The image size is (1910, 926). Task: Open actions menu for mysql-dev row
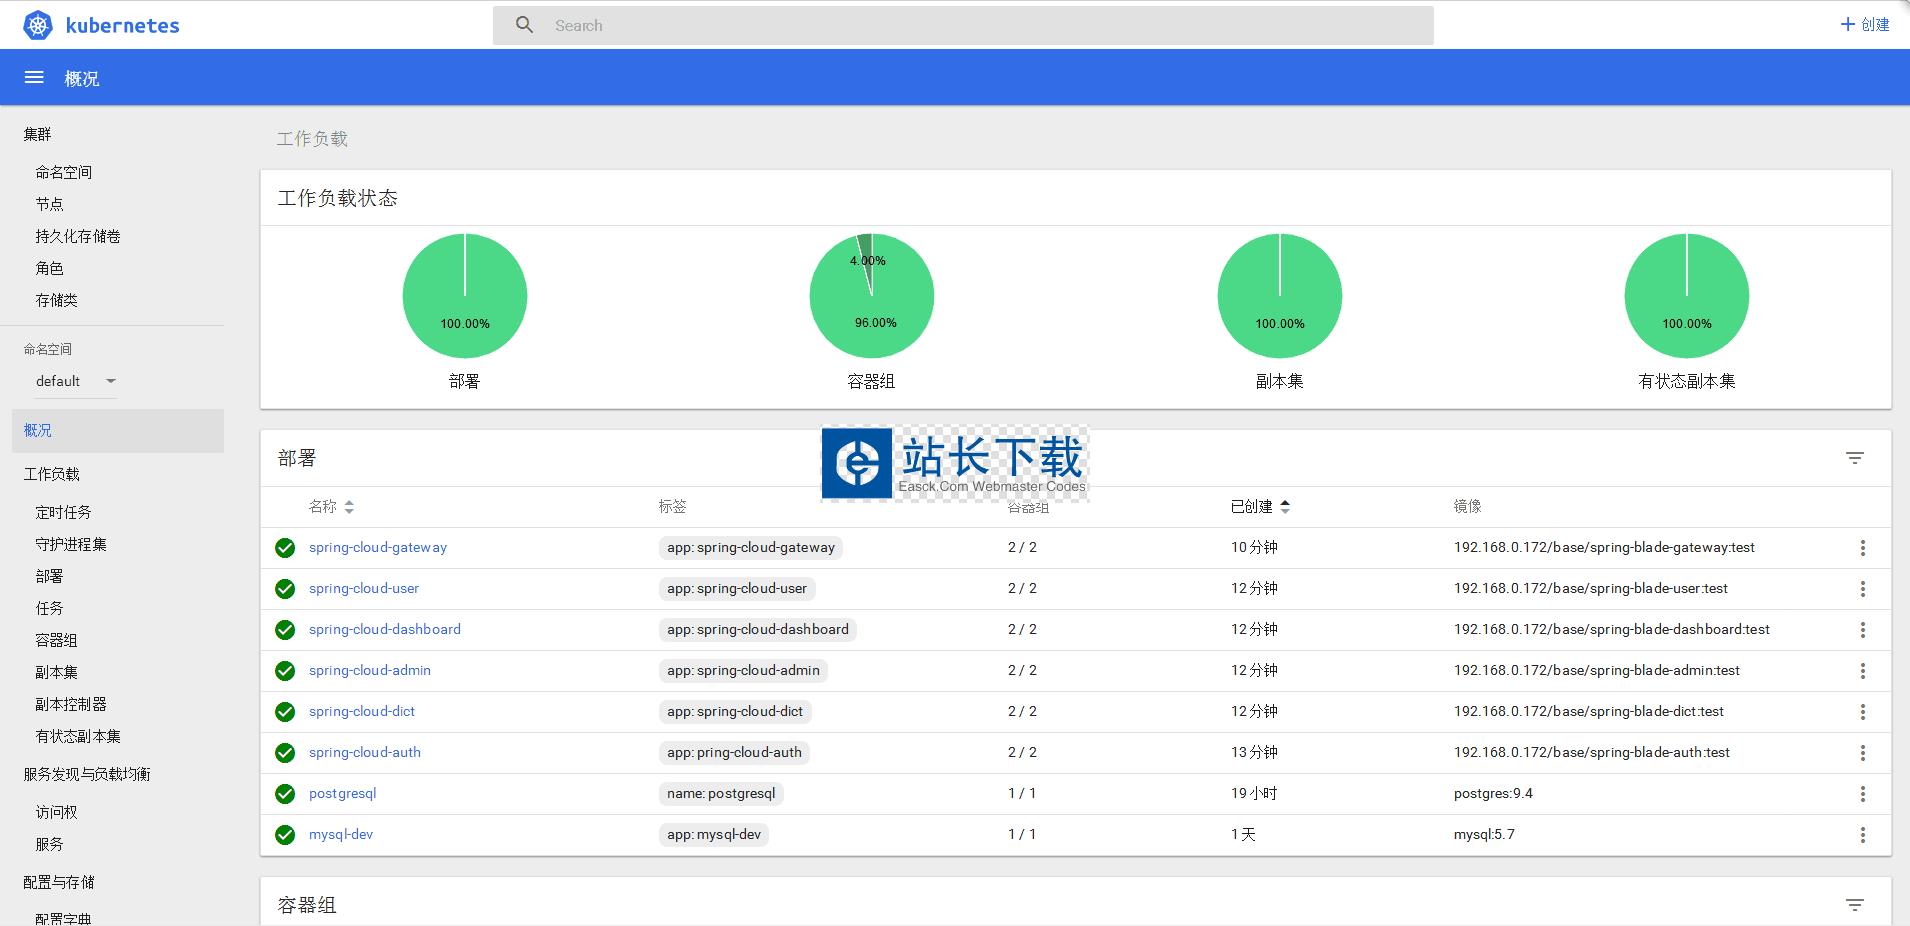tap(1862, 835)
